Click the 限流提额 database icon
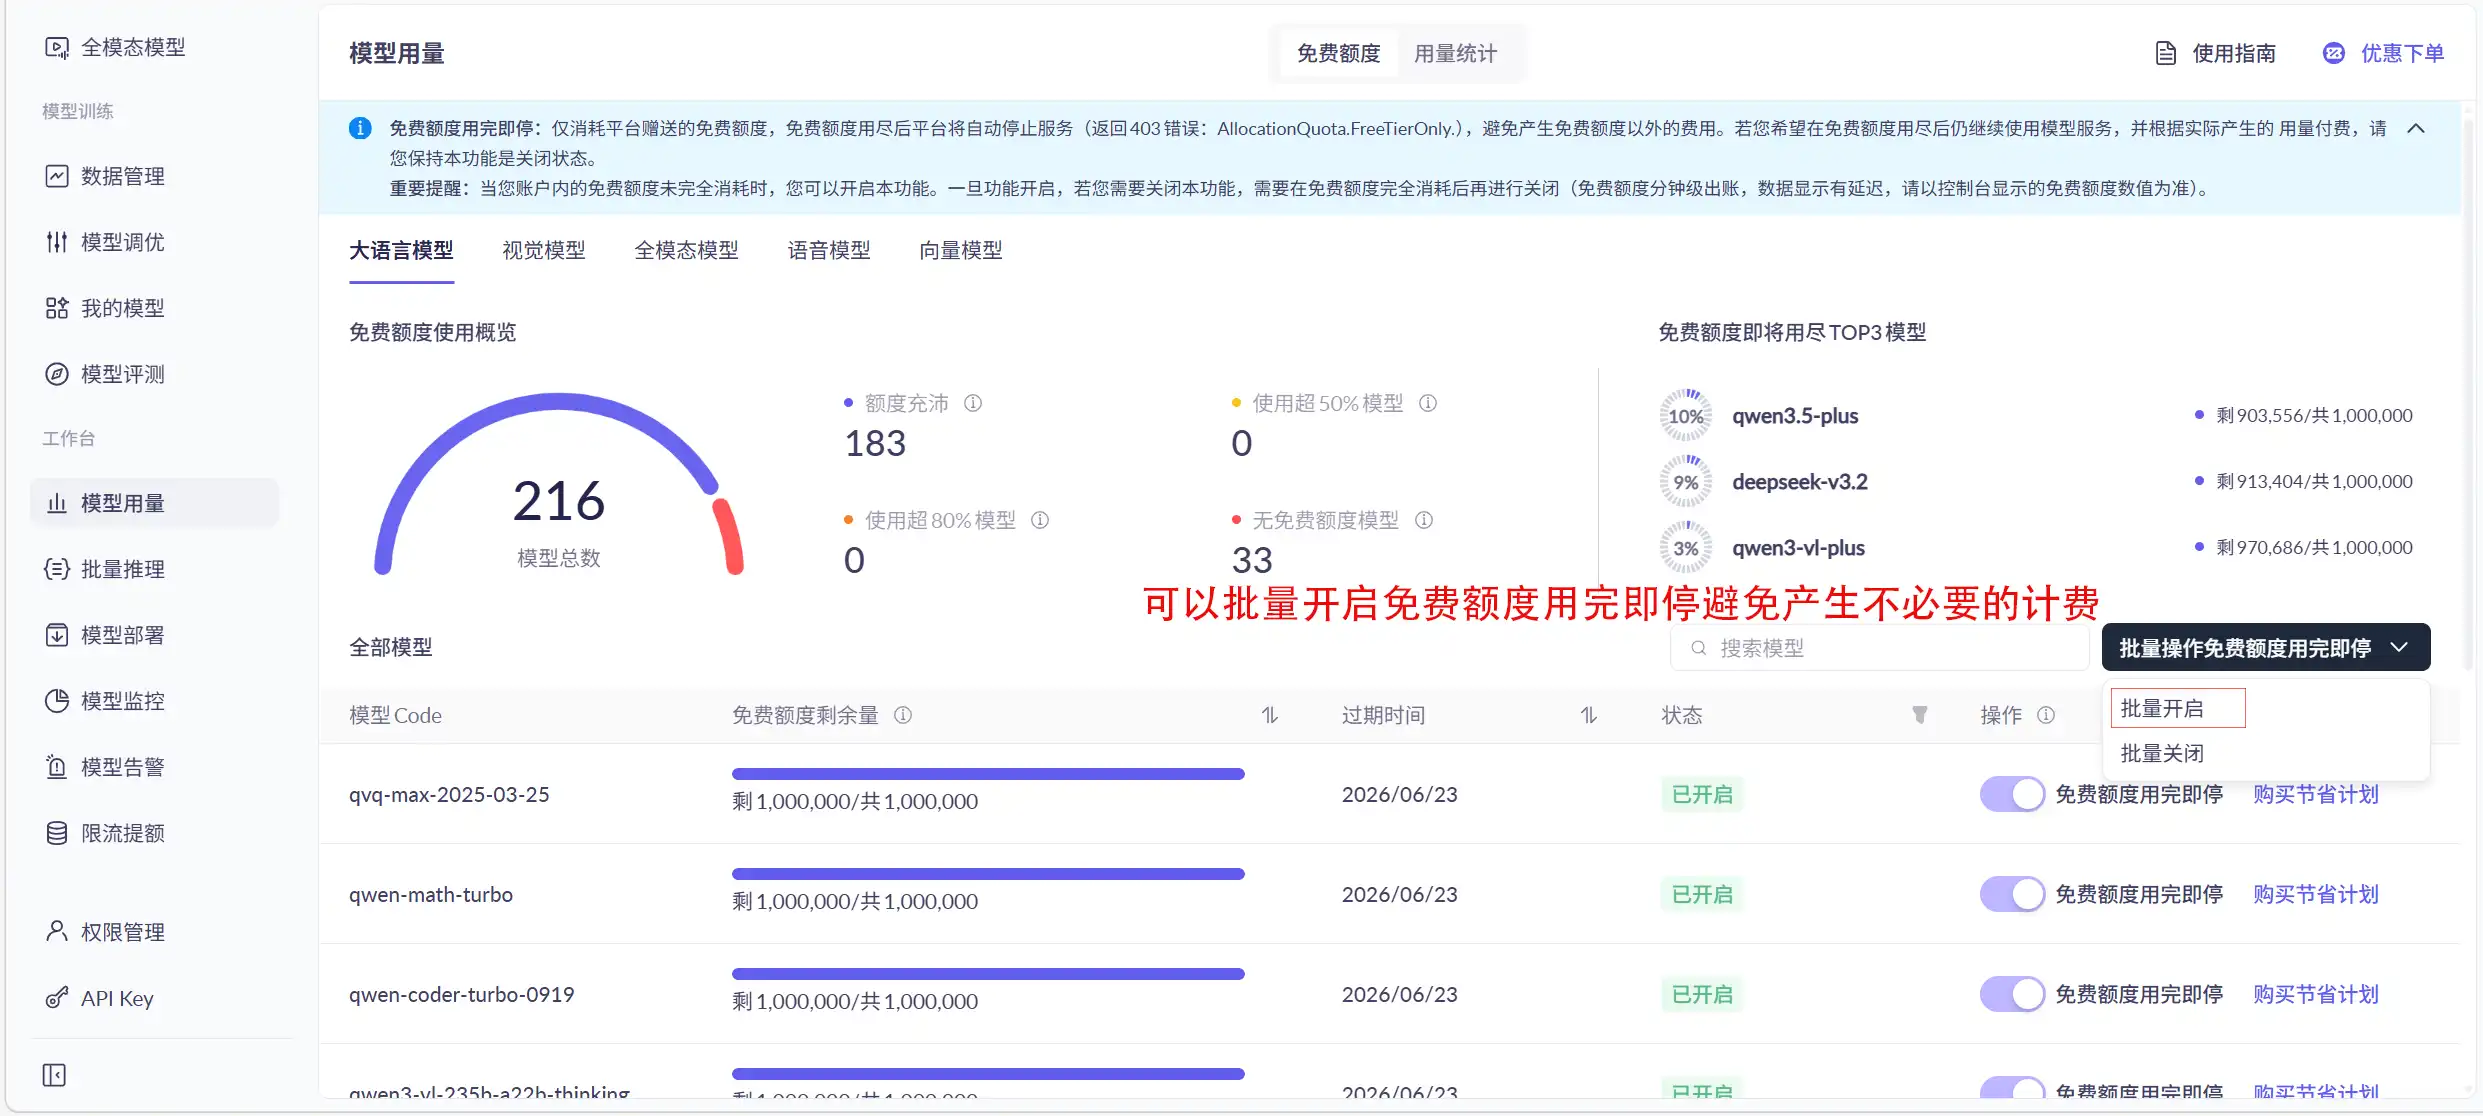 click(57, 833)
